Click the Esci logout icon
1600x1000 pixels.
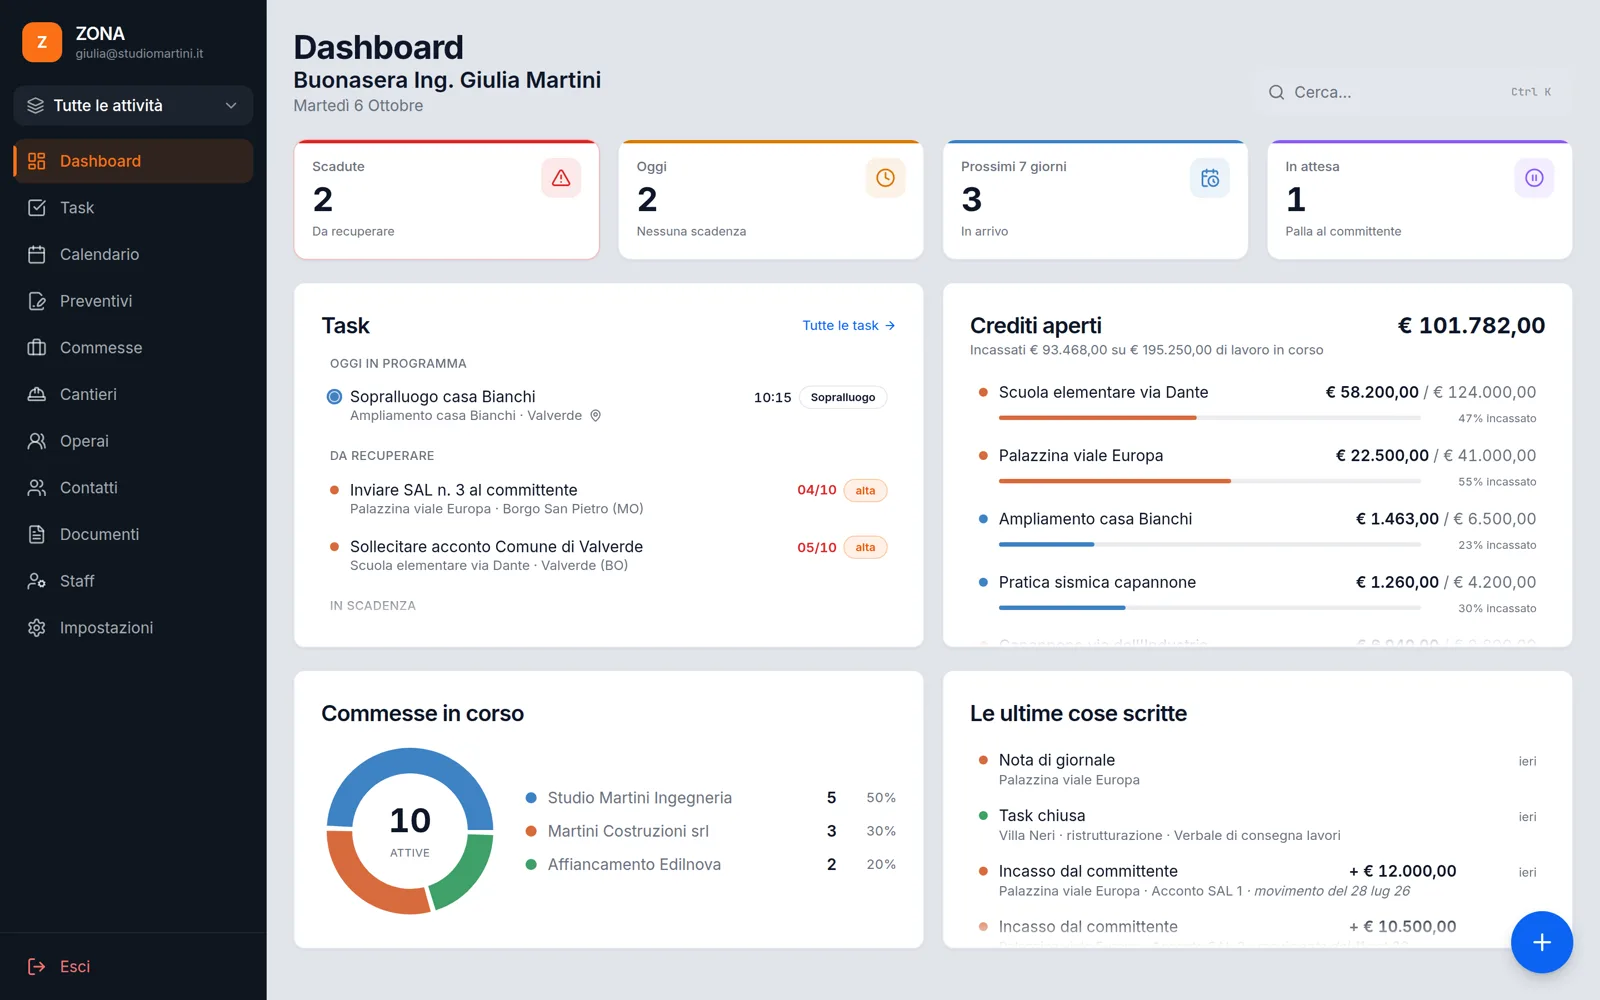(x=37, y=966)
